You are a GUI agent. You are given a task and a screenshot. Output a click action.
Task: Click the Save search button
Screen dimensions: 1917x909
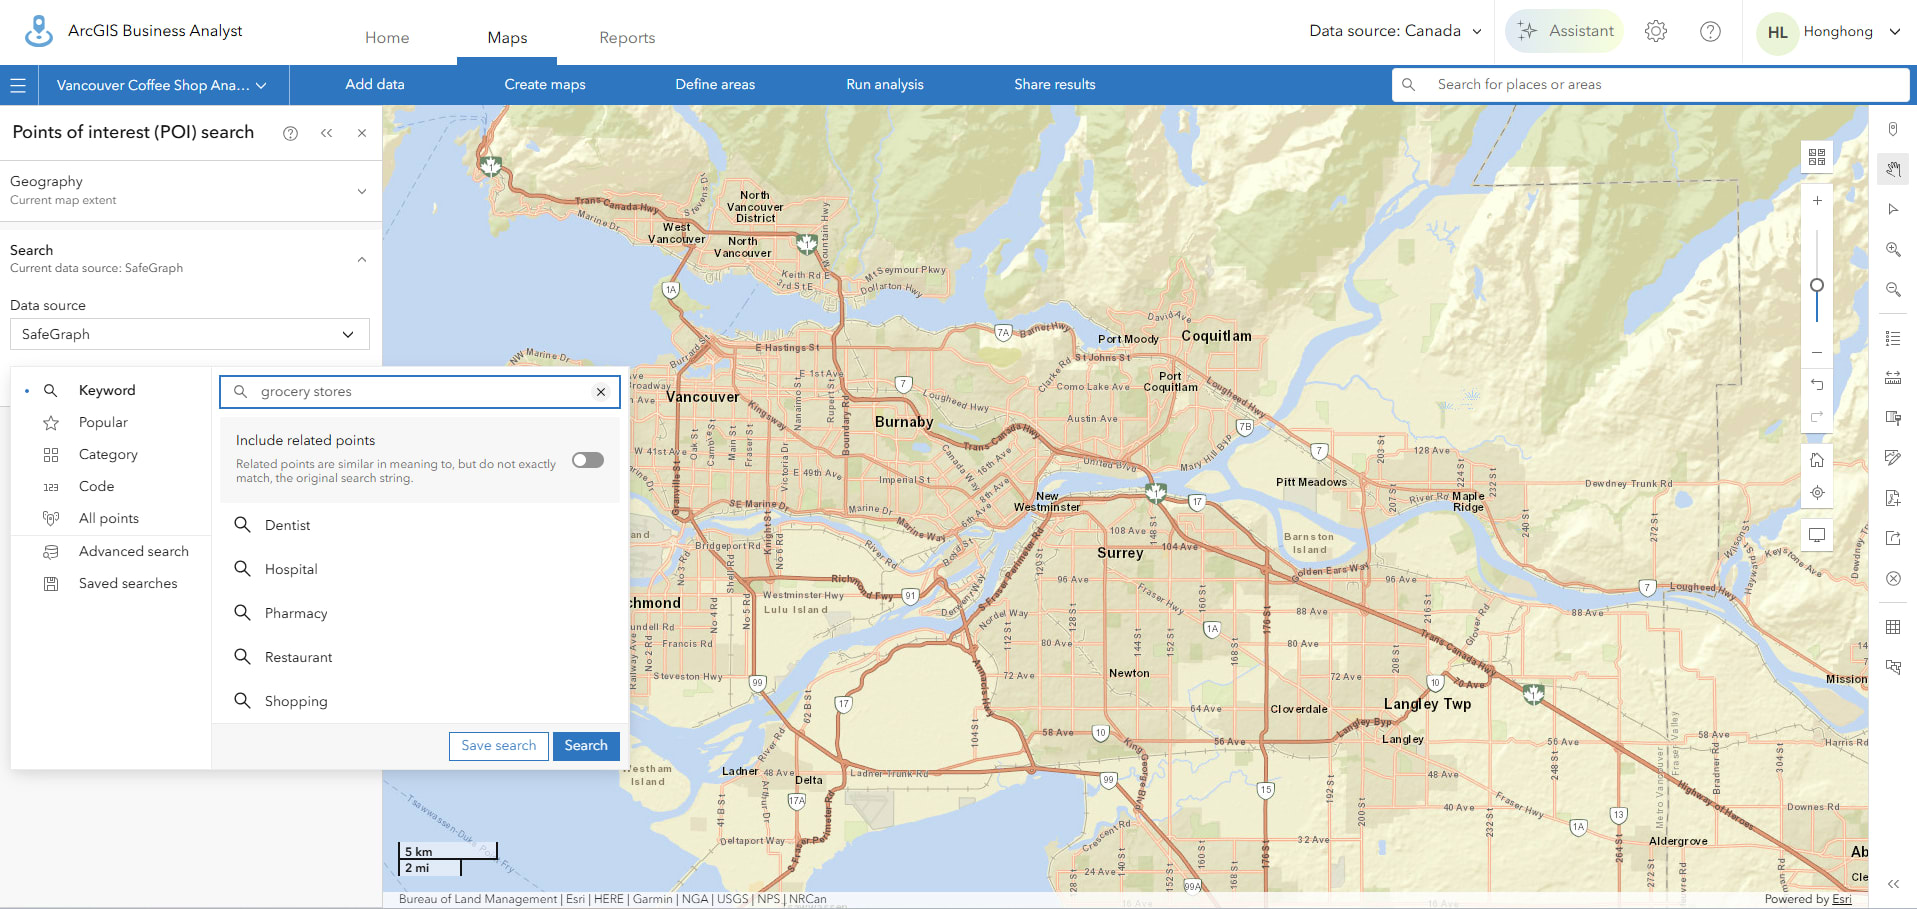pos(499,746)
